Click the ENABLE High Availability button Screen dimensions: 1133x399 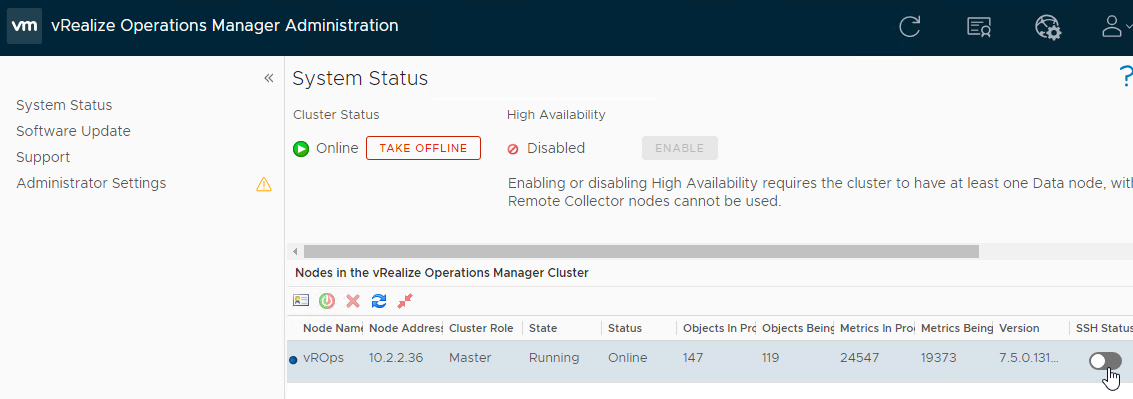(x=679, y=148)
